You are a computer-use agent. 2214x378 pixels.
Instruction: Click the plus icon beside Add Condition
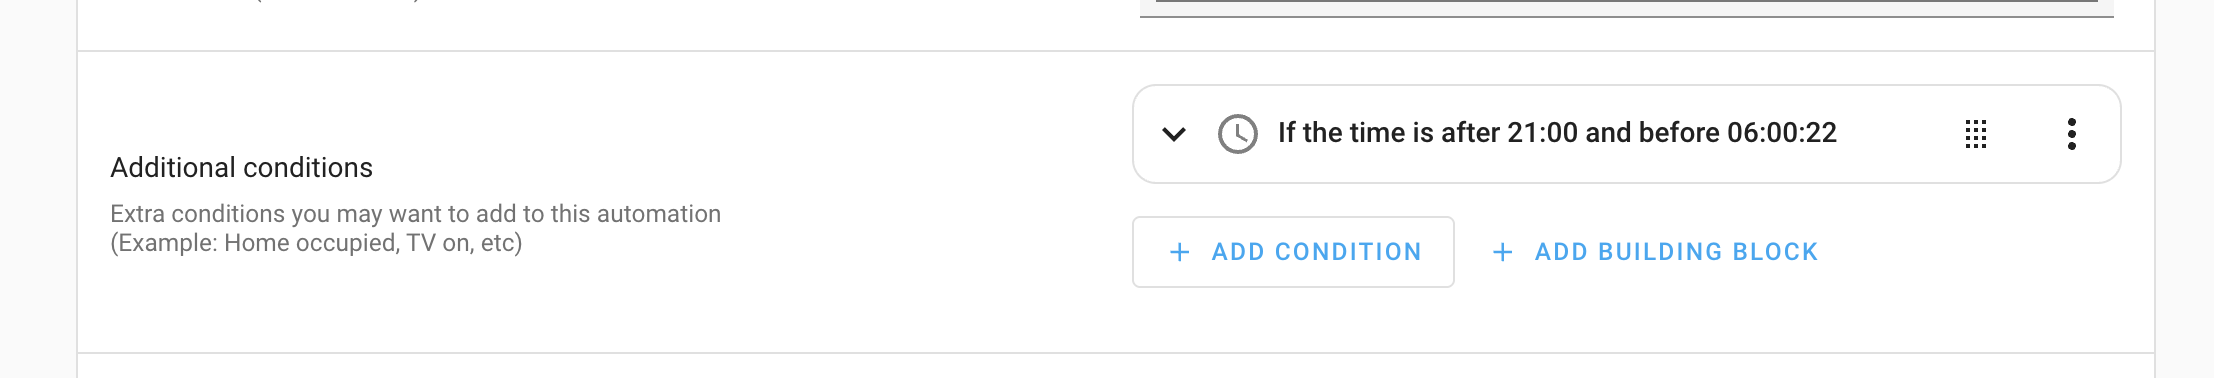1180,252
